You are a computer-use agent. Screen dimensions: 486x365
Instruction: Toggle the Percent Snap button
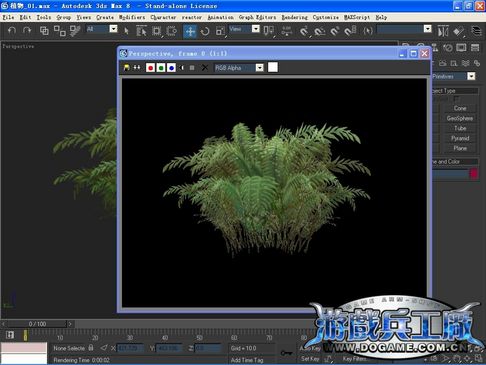[335, 31]
